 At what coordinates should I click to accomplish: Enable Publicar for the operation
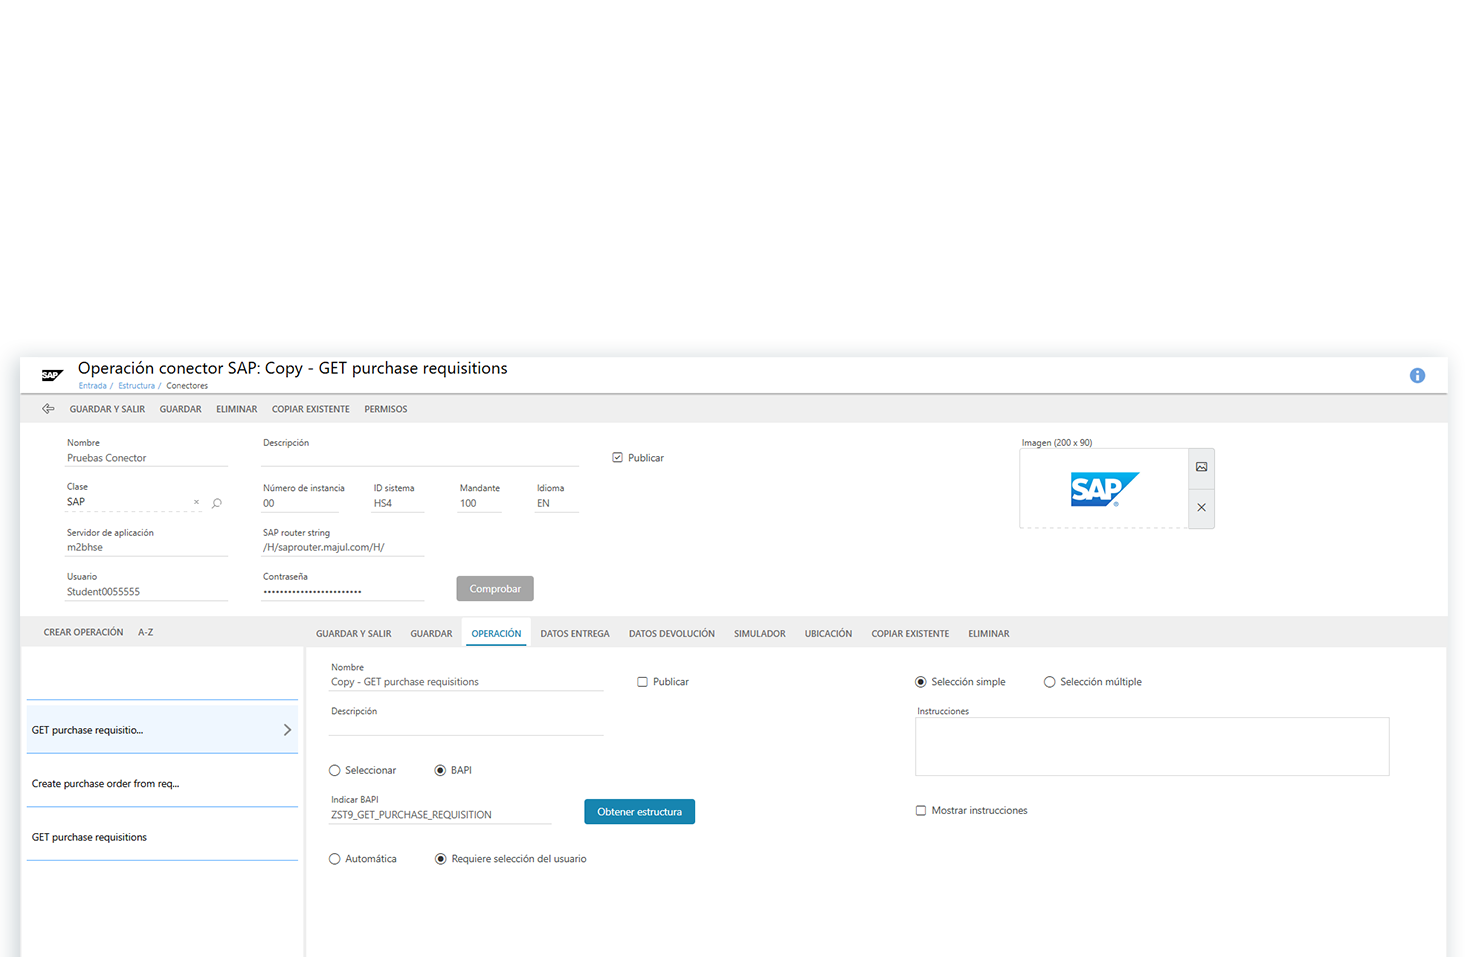click(641, 681)
